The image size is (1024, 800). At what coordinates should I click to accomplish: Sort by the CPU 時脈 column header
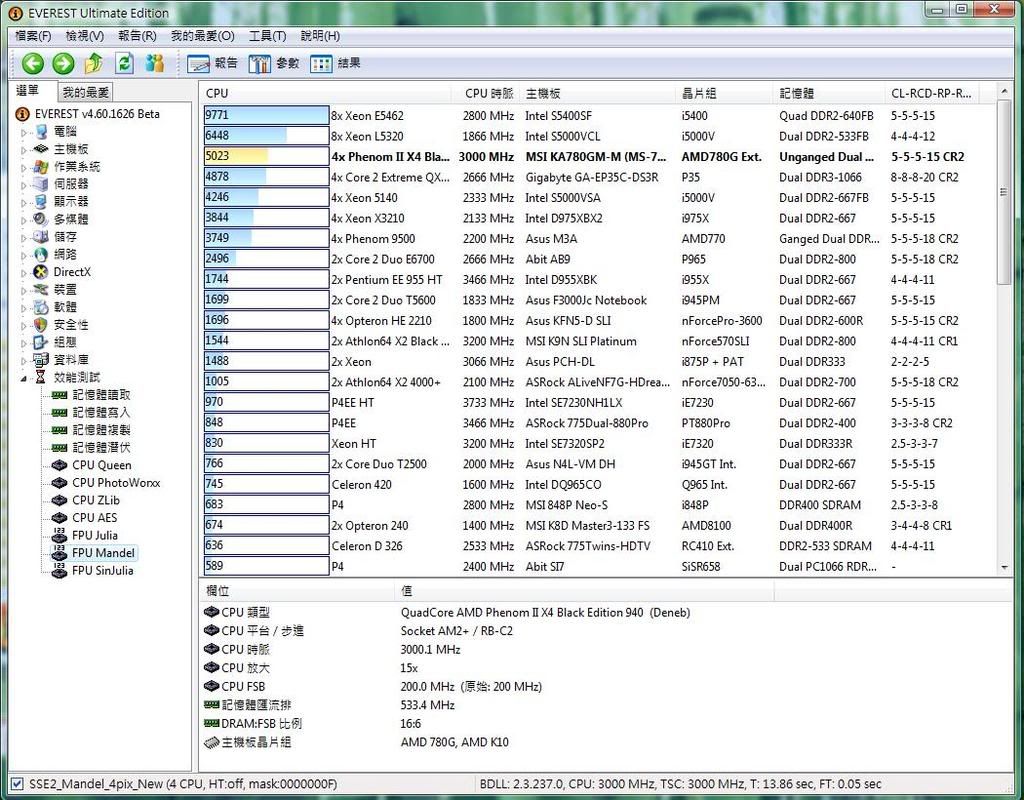coord(487,93)
